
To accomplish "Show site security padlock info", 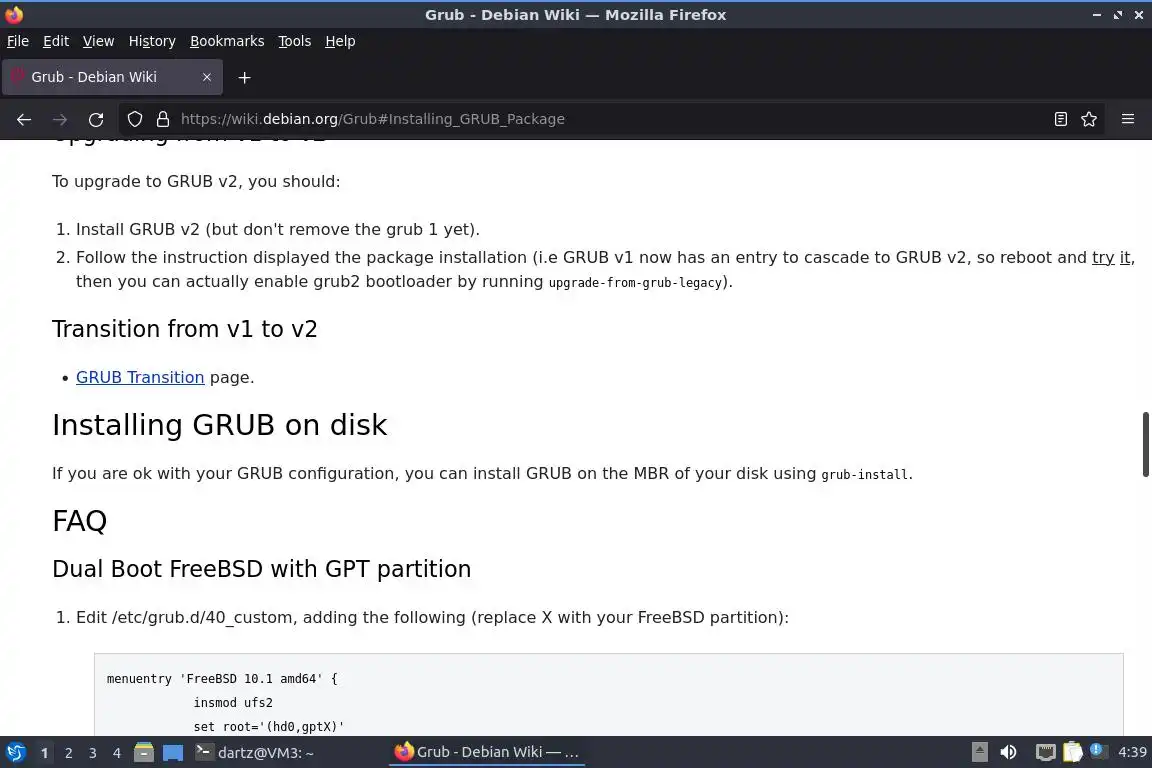I will (x=163, y=119).
